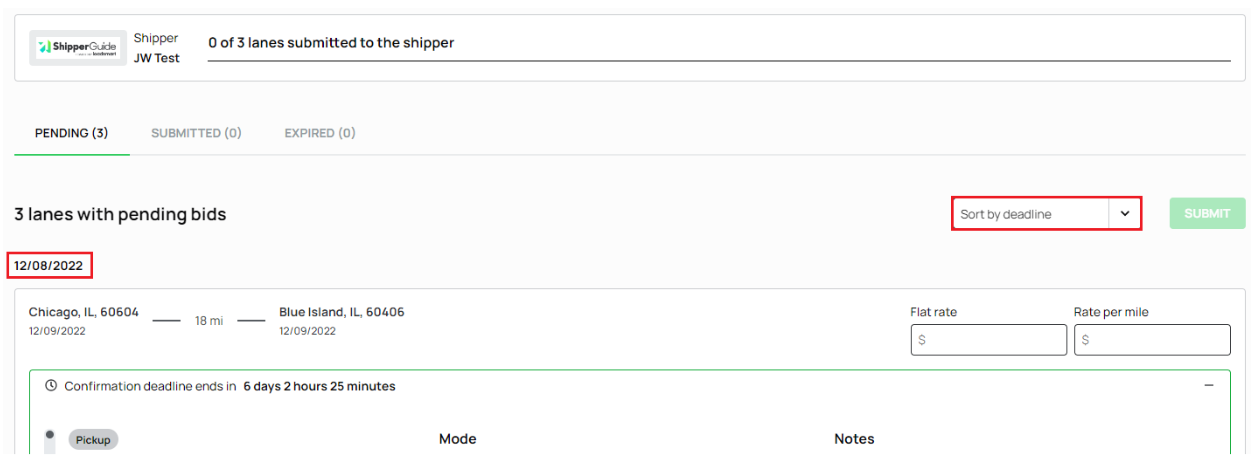Image resolution: width=1252 pixels, height=465 pixels.
Task: Click the pickup stop dot marker
Action: coord(50,435)
